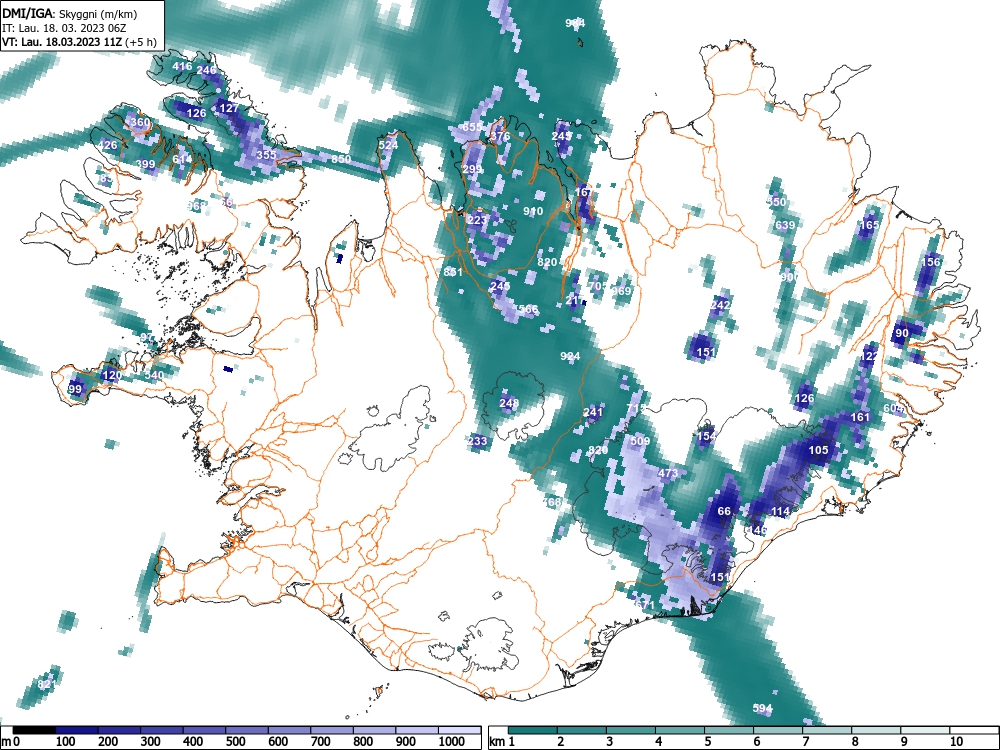
Task: Click the 248 visibility value
Action: click(x=509, y=403)
